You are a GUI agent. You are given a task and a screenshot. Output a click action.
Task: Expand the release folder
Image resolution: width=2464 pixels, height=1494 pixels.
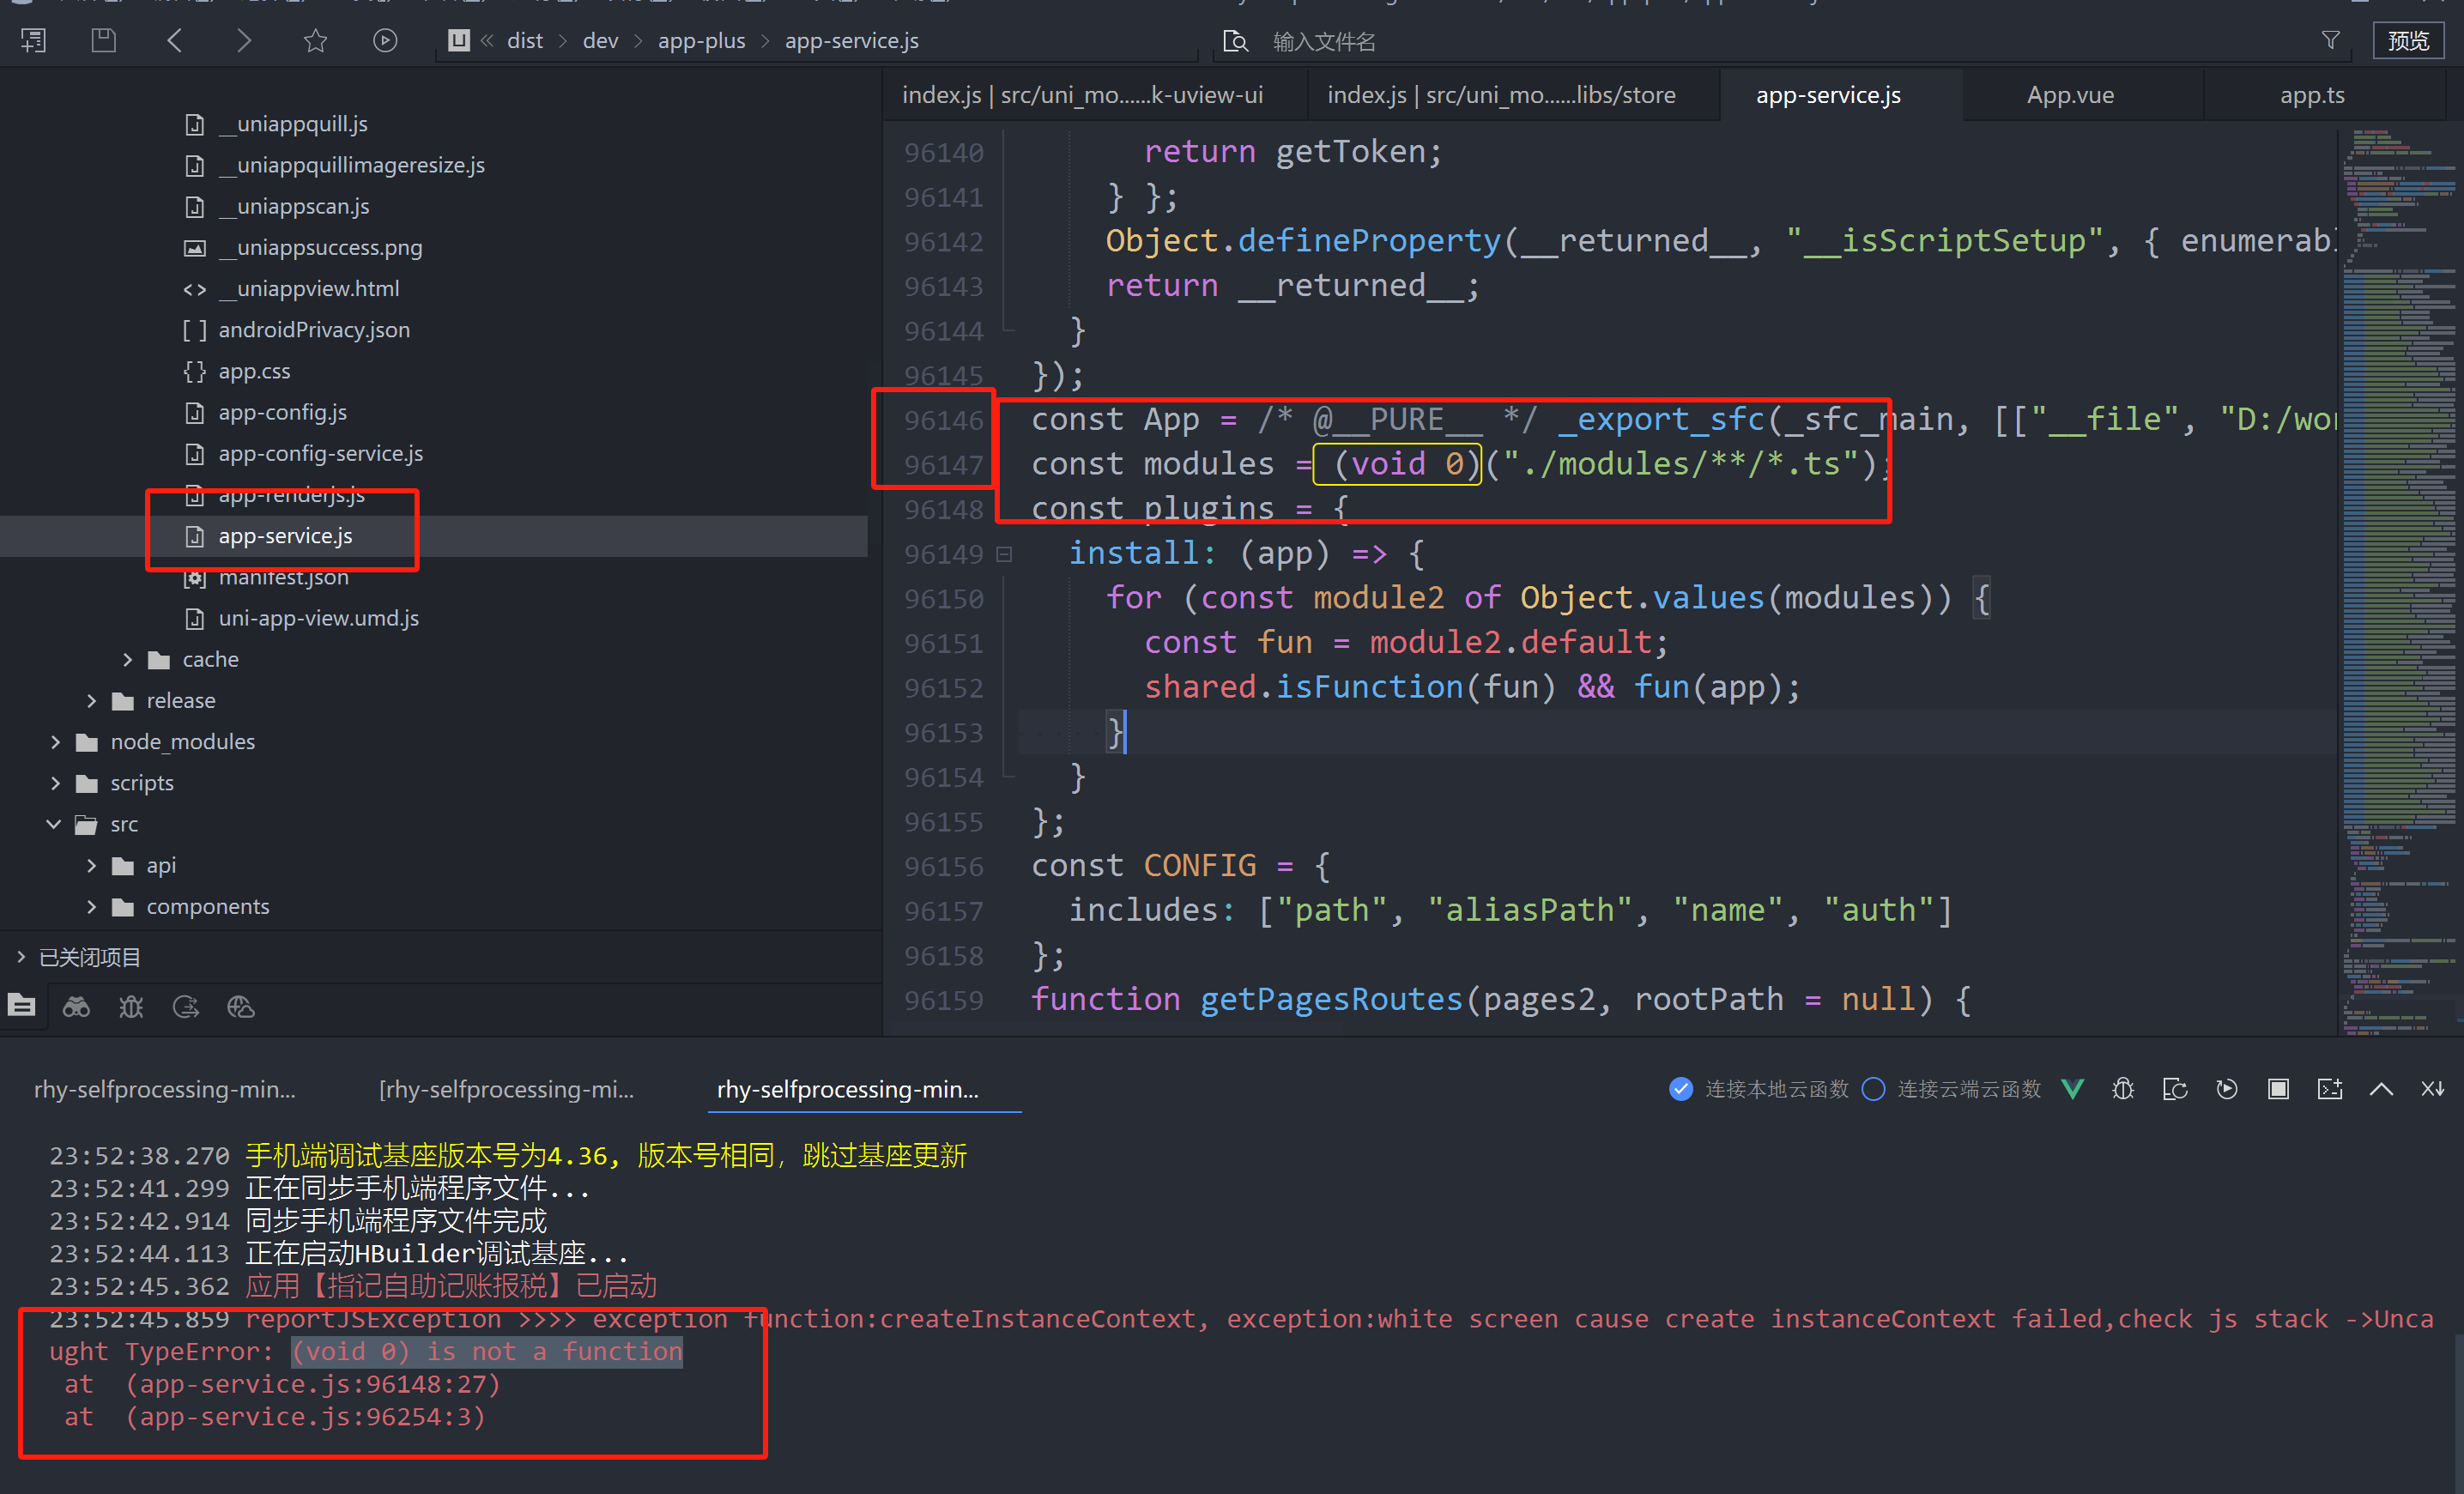92,701
